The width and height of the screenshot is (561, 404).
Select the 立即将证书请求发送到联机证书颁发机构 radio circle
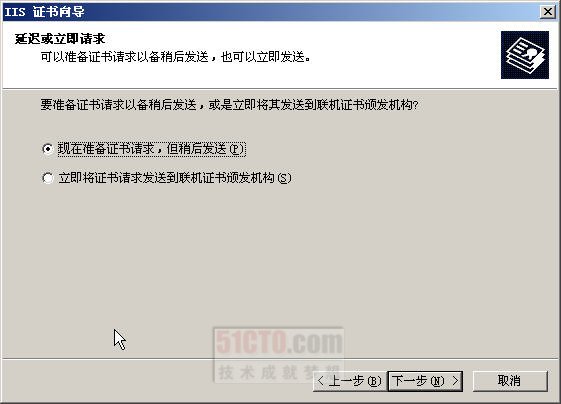[48, 178]
